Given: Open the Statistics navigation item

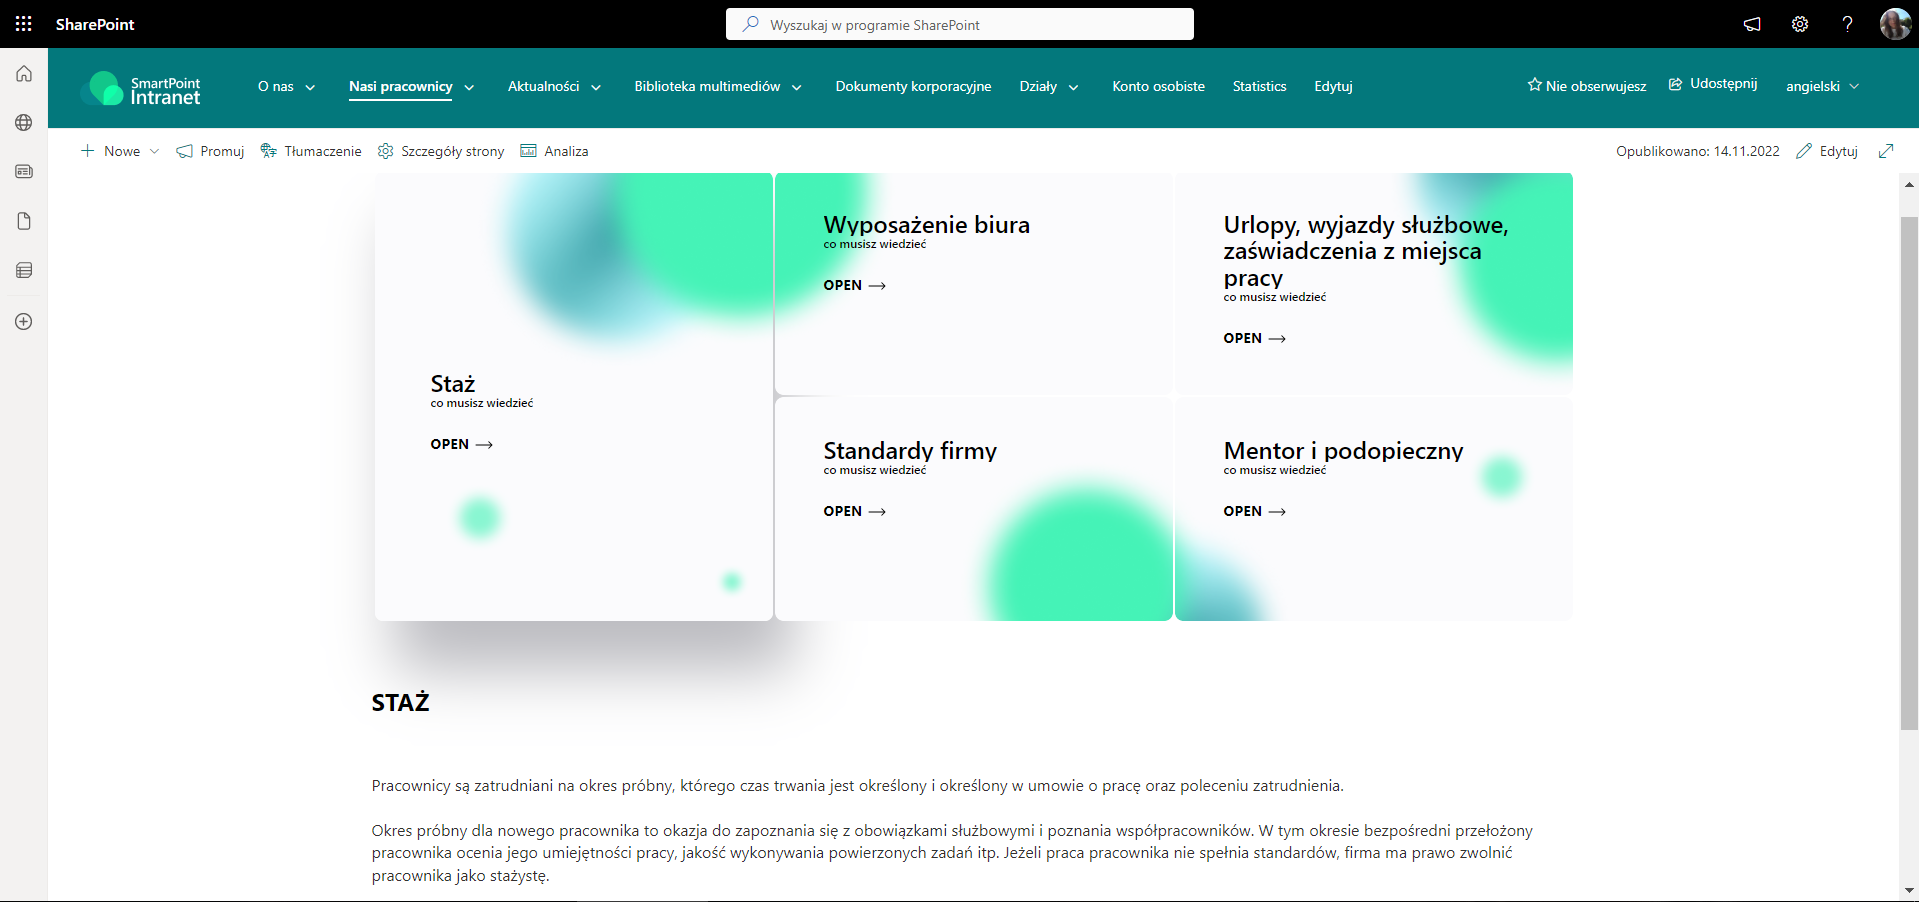Looking at the screenshot, I should coord(1259,87).
